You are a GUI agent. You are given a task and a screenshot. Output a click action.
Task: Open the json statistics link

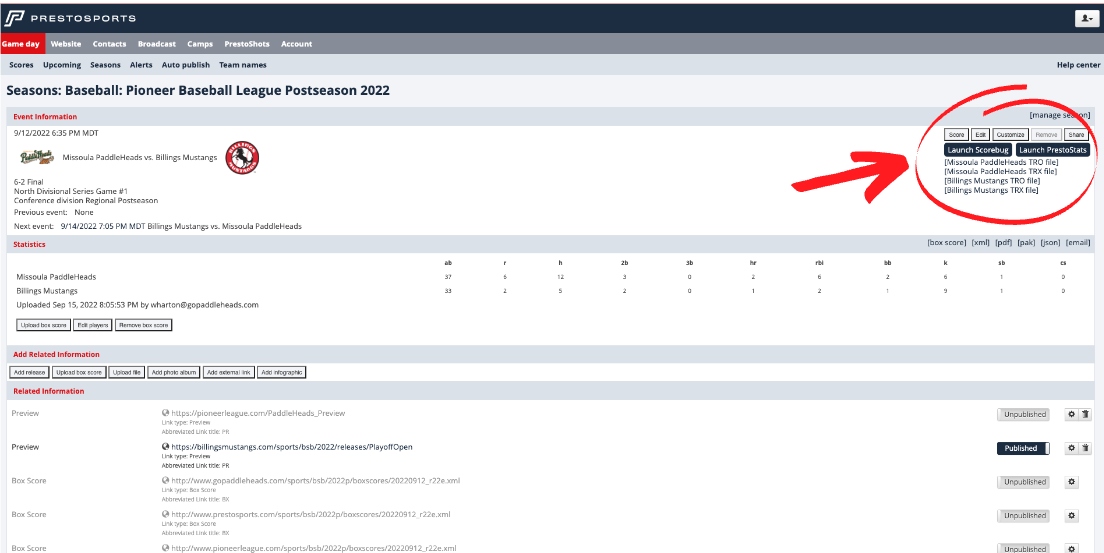[1050, 243]
